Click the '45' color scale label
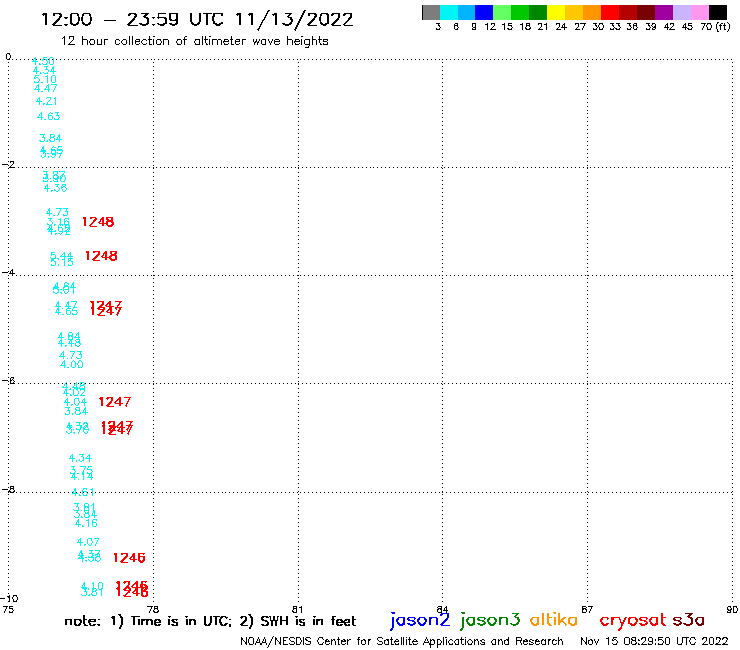Image resolution: width=740 pixels, height=650 pixels. pos(687,27)
